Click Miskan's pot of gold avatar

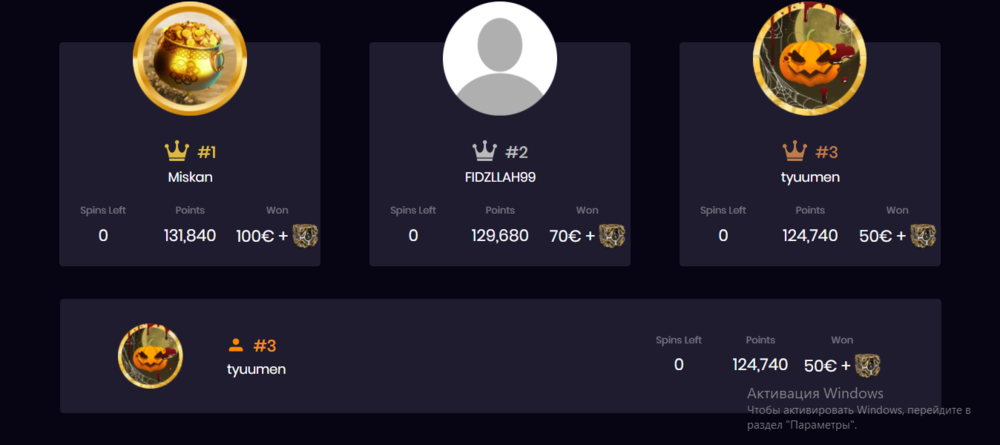190,58
